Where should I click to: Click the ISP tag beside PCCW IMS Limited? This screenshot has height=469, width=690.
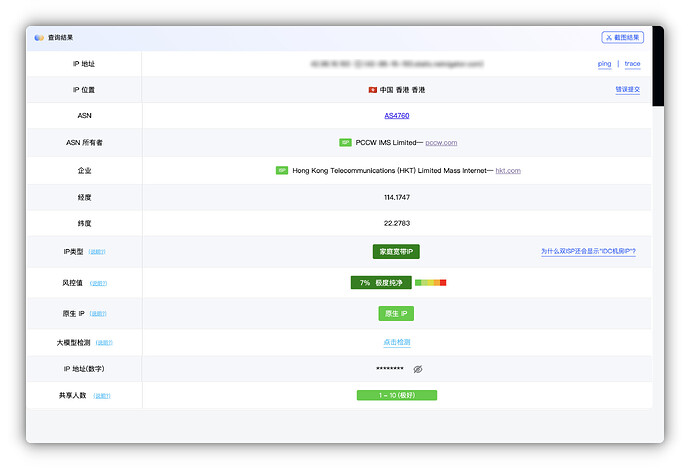pyautogui.click(x=345, y=143)
